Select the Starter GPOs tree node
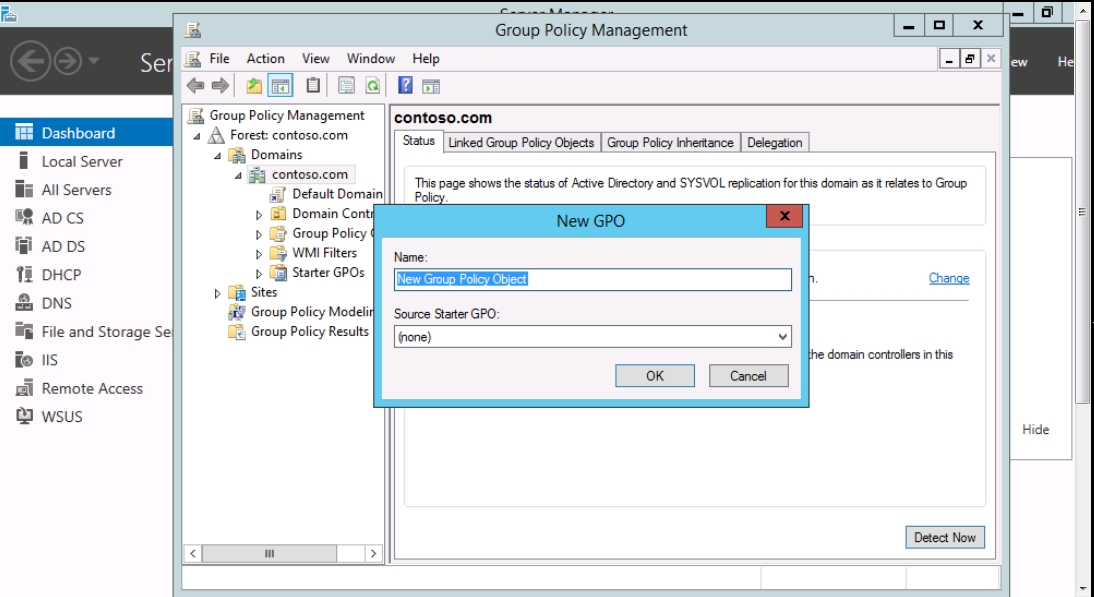 [x=328, y=272]
